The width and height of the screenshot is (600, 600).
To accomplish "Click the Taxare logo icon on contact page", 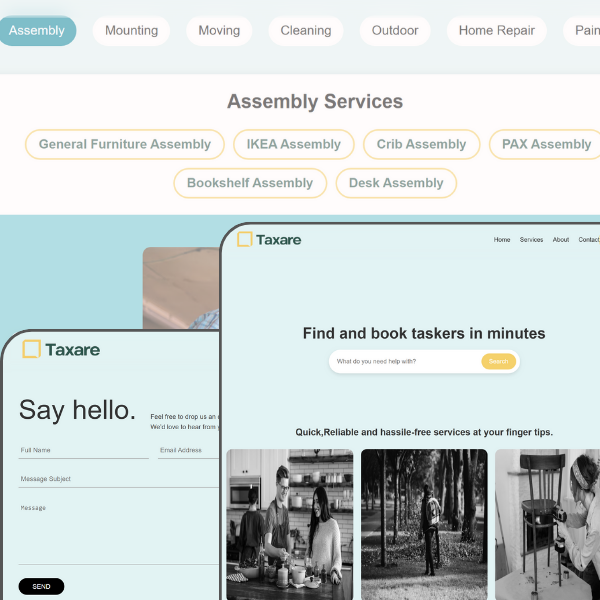I will [x=31, y=349].
